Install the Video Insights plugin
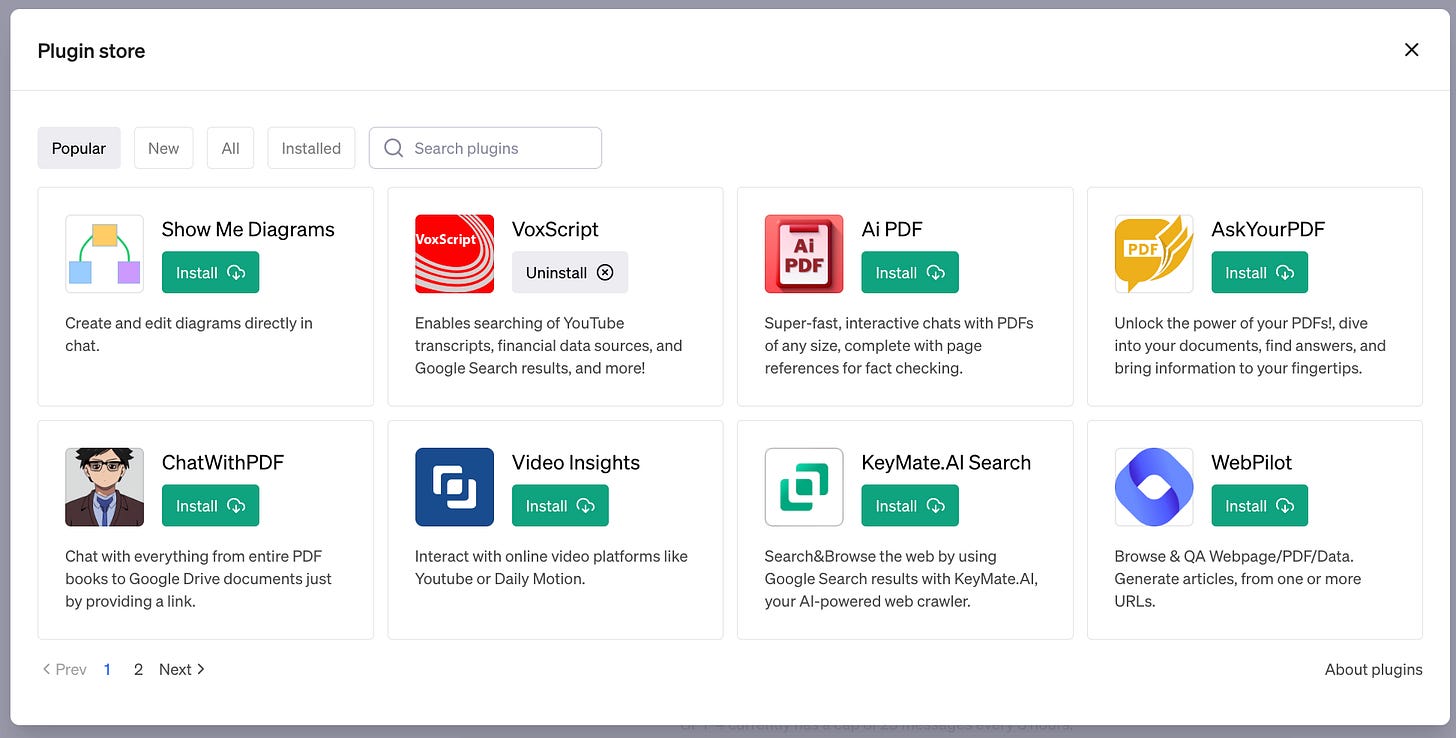Image resolution: width=1456 pixels, height=738 pixels. [560, 505]
